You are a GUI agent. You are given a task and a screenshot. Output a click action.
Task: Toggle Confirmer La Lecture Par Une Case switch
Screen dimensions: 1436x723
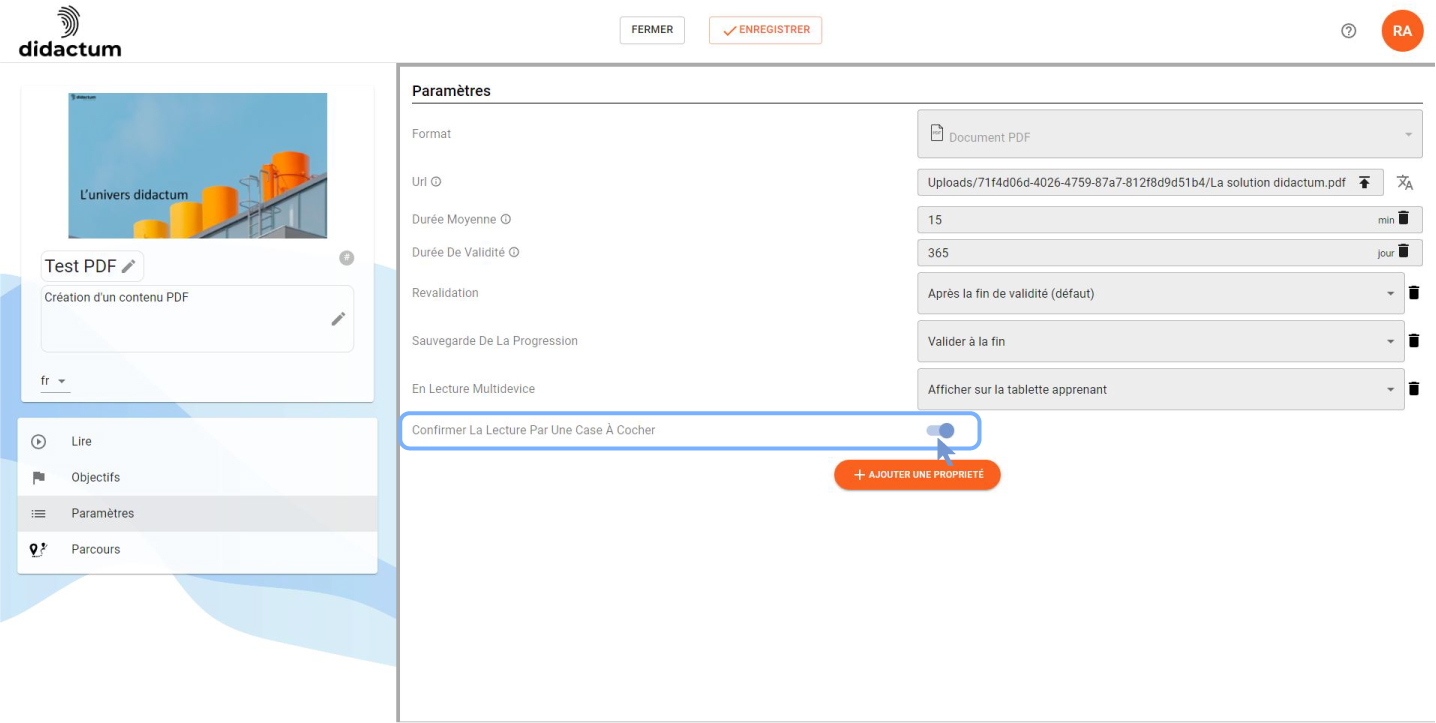pos(940,431)
